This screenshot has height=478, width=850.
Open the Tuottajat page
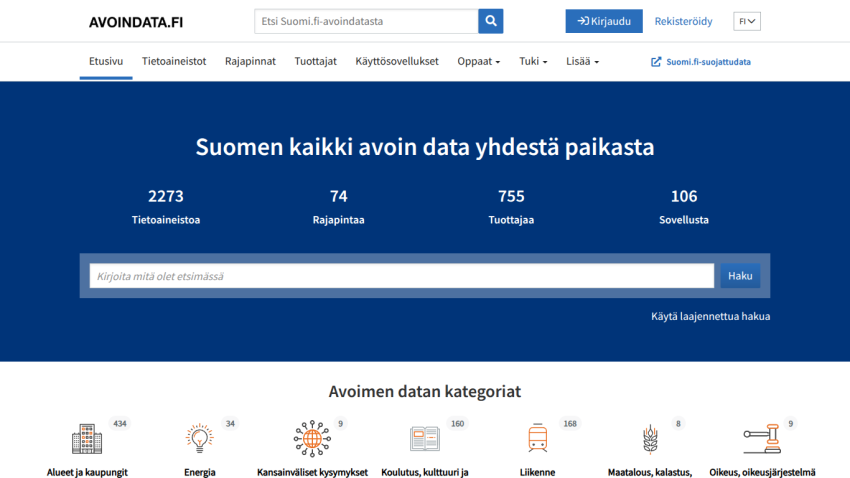(315, 61)
